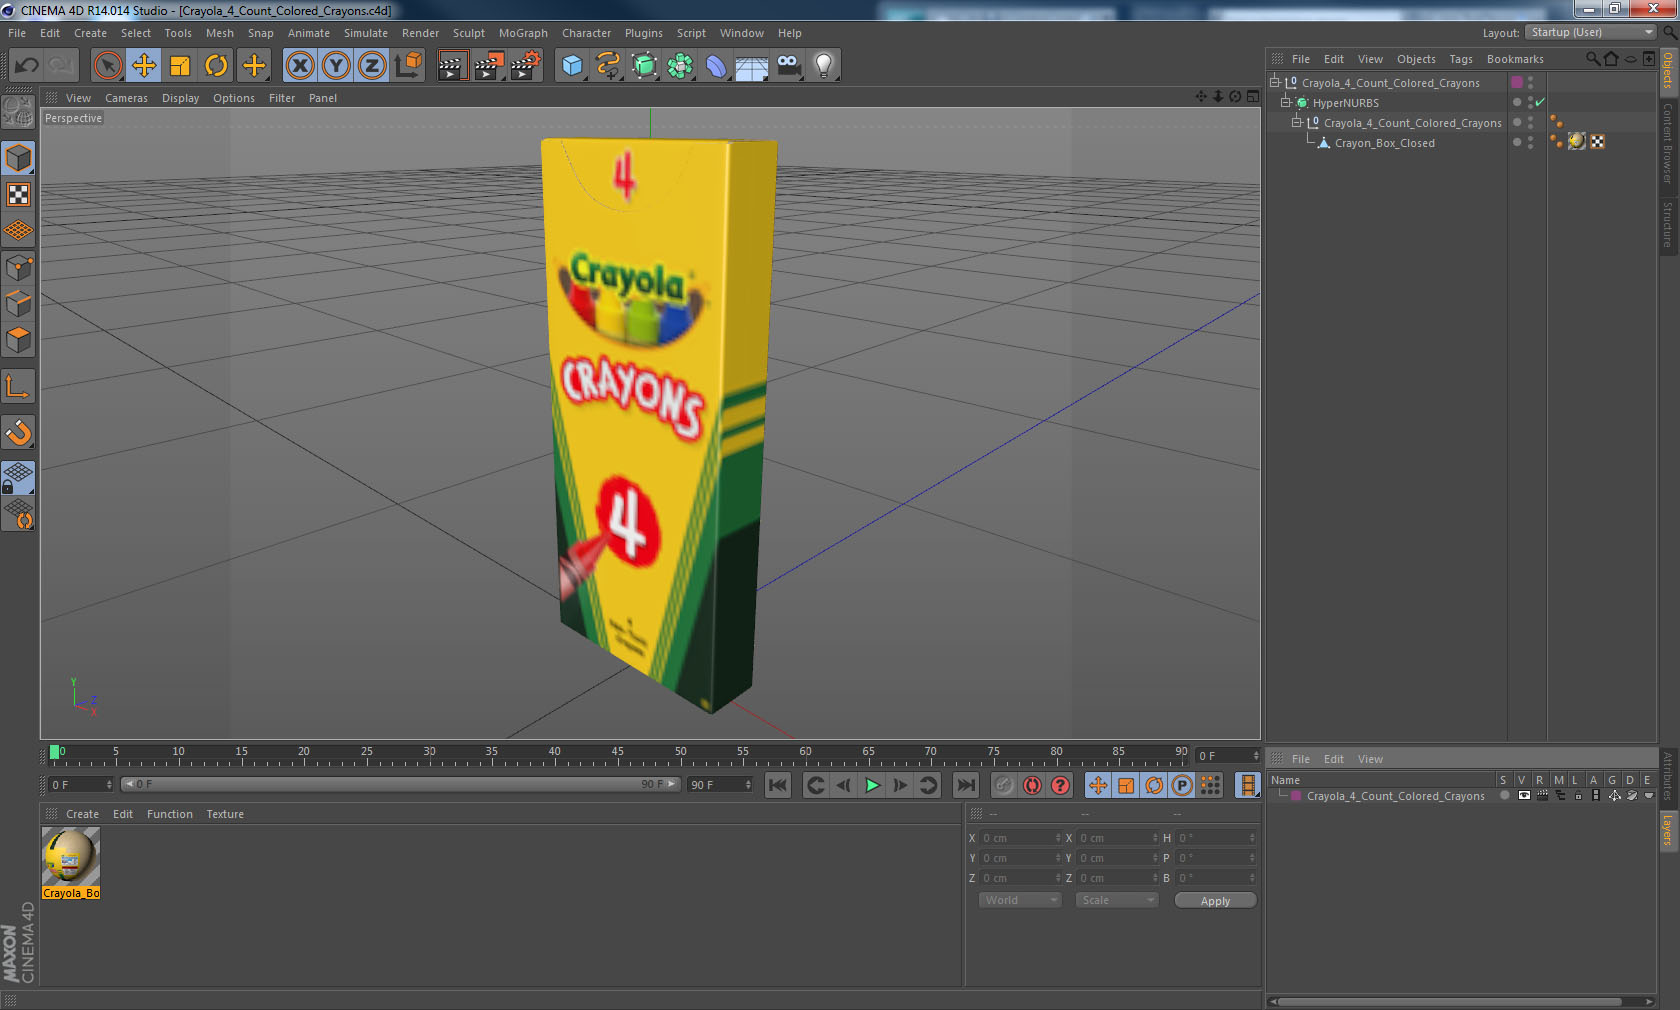
Task: Switch to Points mode
Action: pos(18,268)
